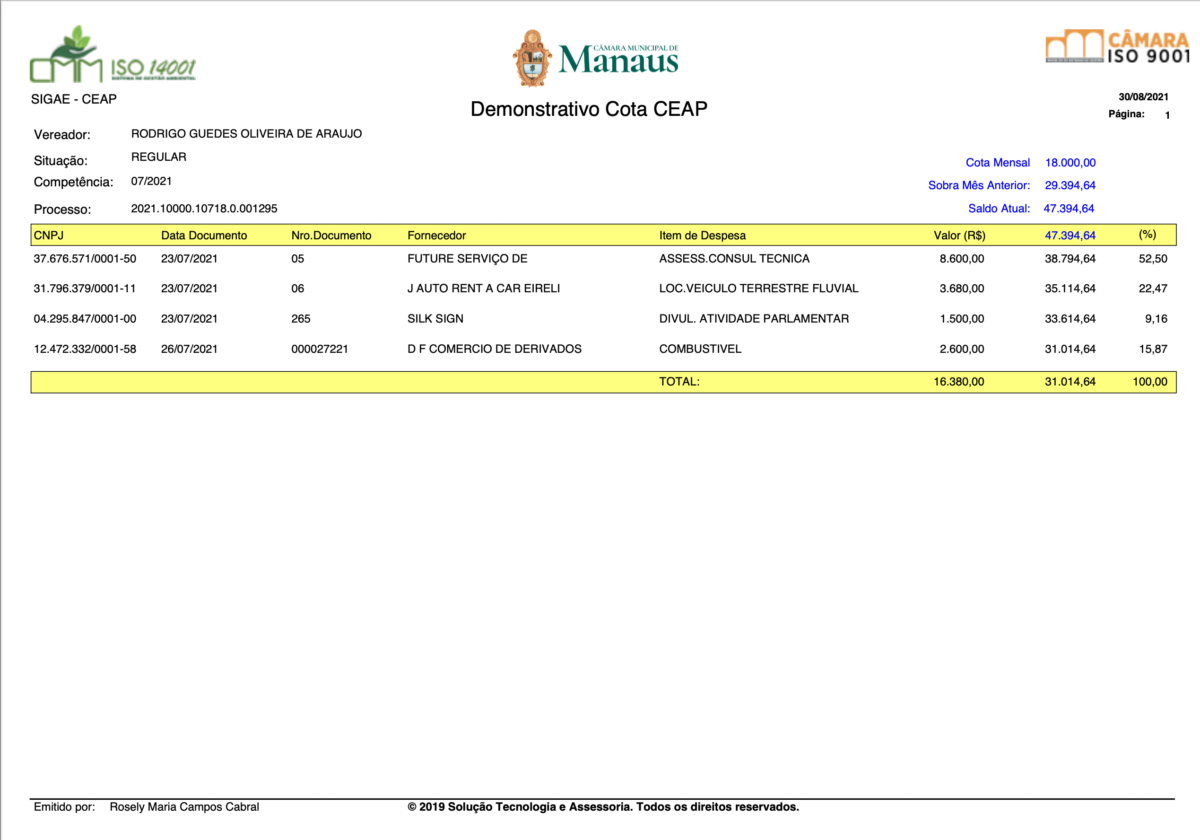The width and height of the screenshot is (1200, 840).
Task: Click the 'Fornecedor' column header
Action: [x=437, y=236]
